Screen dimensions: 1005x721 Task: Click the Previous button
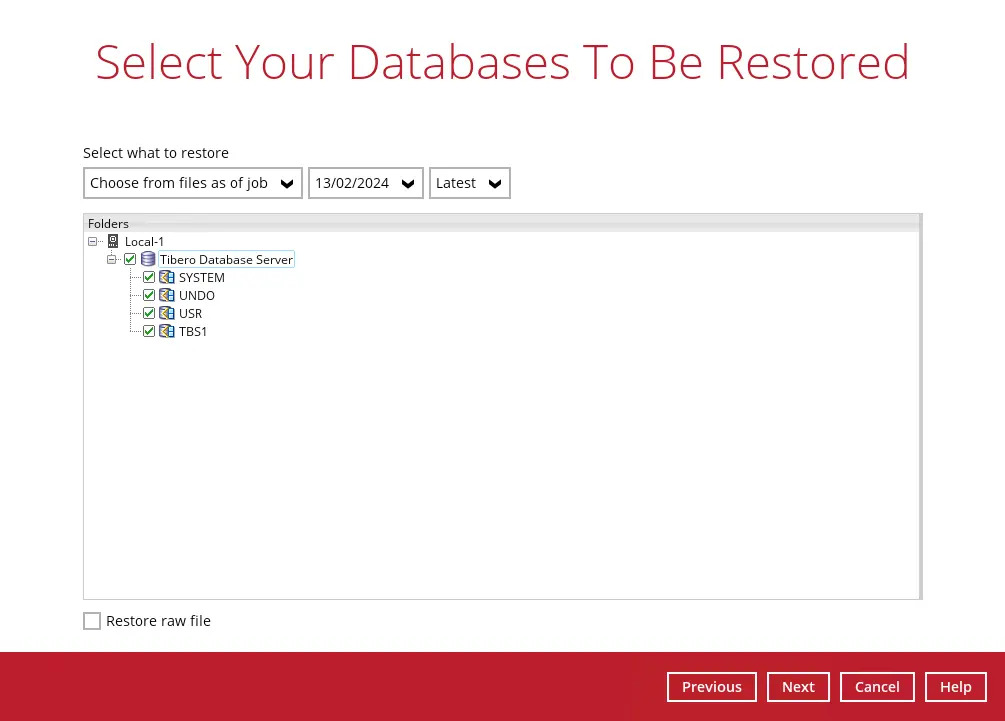click(711, 687)
